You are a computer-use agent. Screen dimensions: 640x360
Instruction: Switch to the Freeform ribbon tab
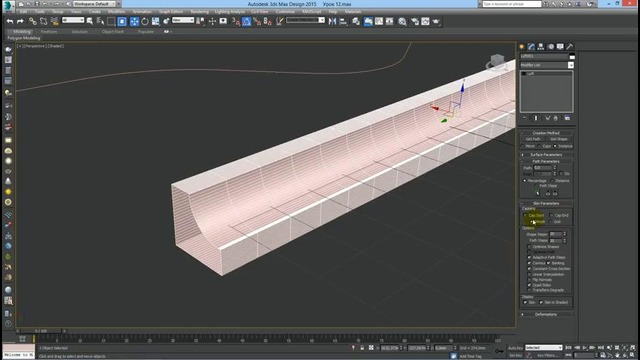(x=49, y=31)
